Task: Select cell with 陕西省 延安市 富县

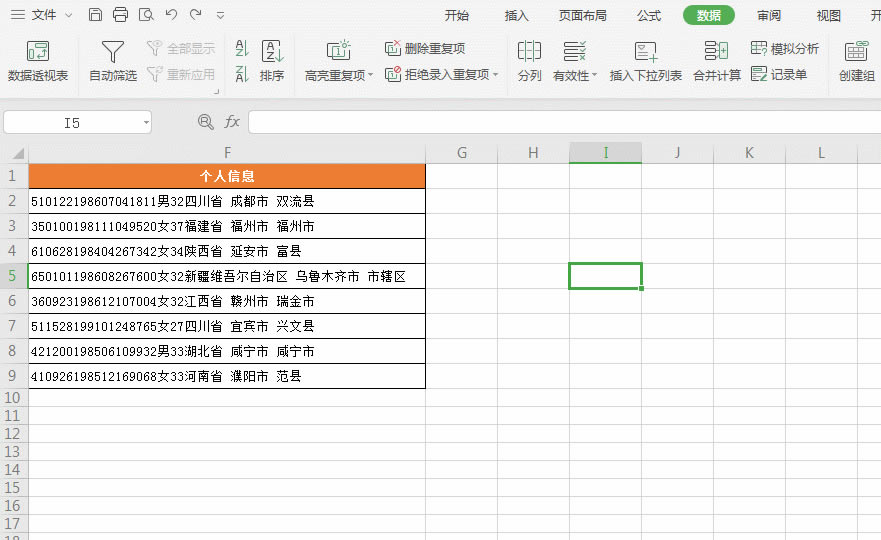Action: [227, 251]
